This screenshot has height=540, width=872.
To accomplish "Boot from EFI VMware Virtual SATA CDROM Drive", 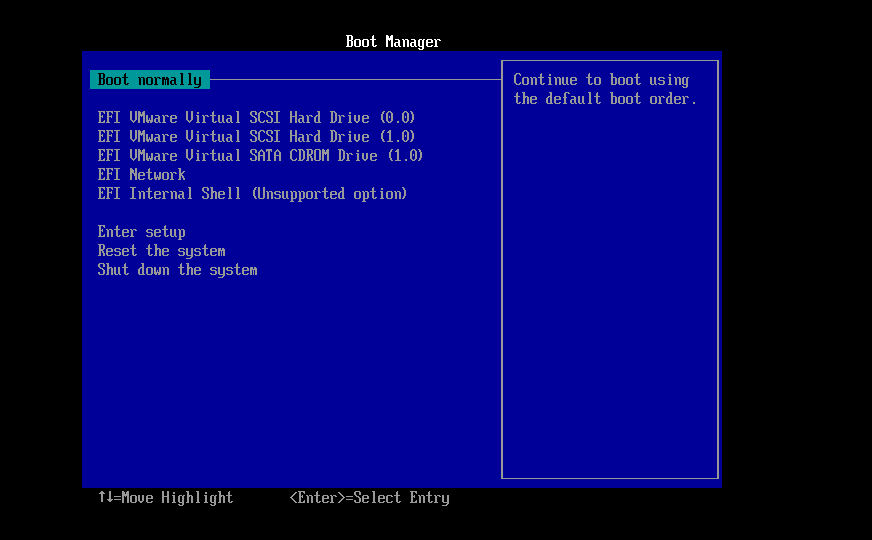I will tap(260, 156).
